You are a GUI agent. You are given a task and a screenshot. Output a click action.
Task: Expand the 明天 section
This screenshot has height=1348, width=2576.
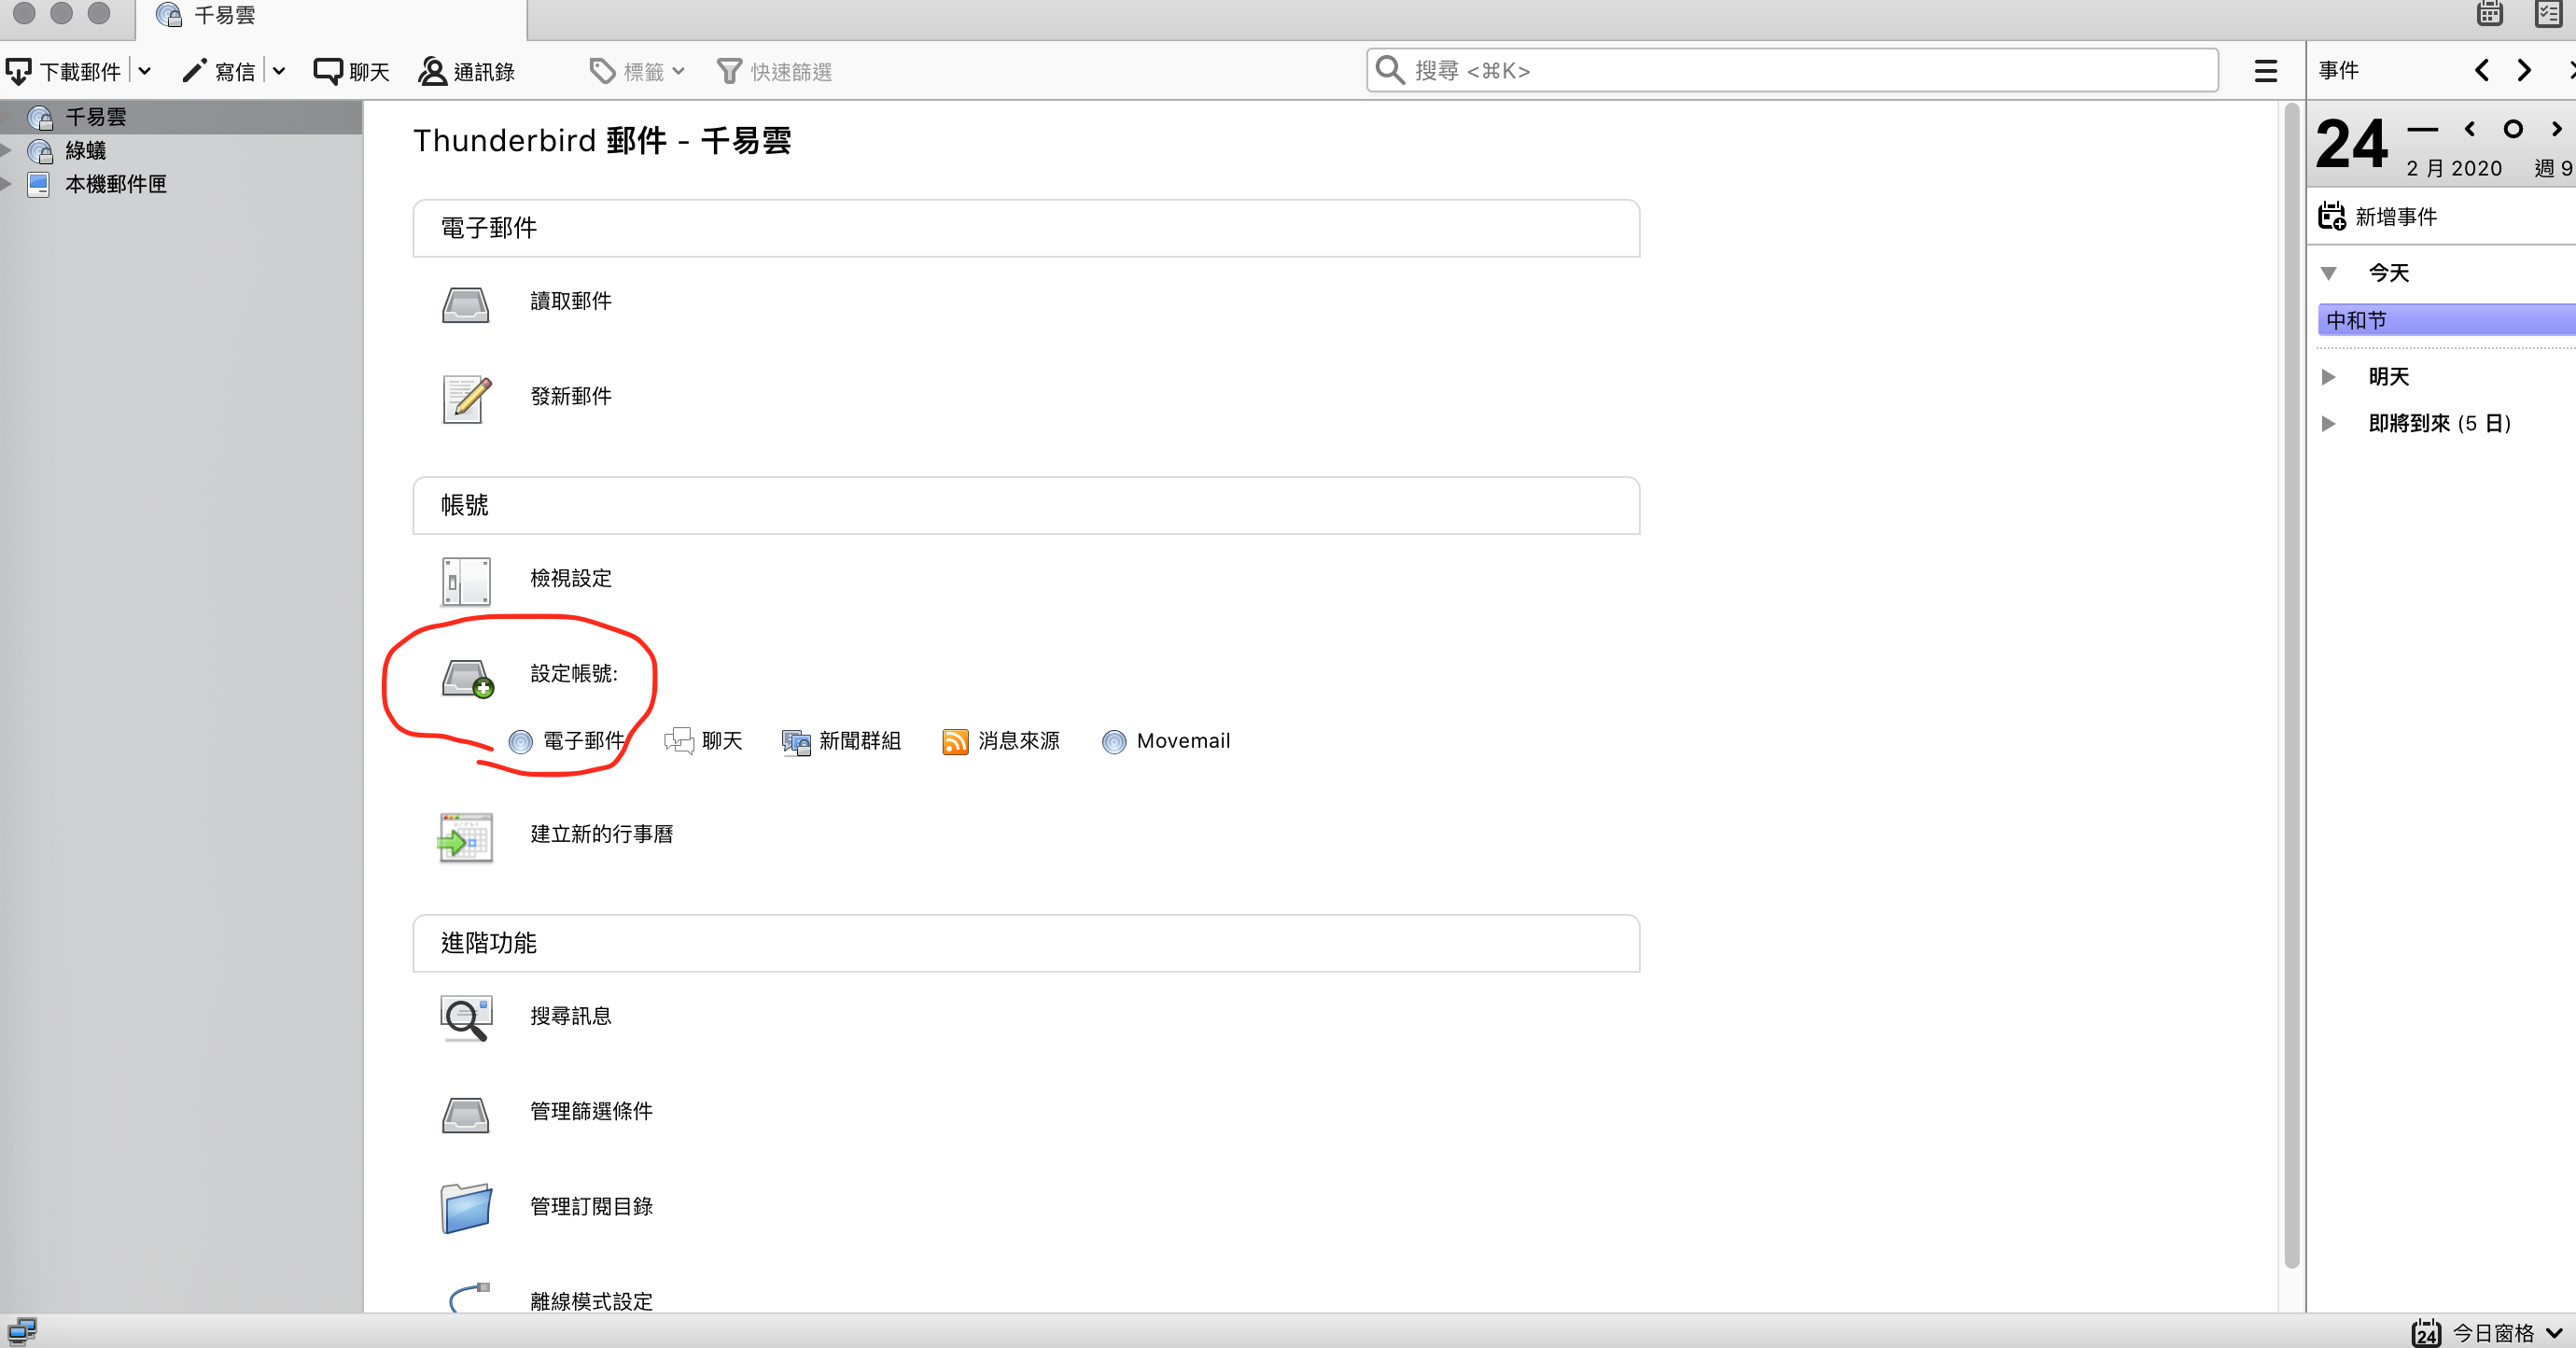(x=2329, y=377)
